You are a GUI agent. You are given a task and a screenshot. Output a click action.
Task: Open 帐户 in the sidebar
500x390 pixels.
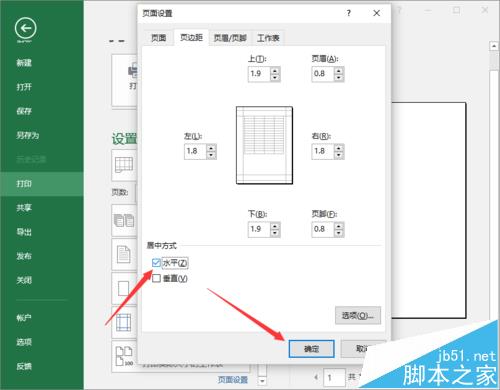tap(24, 318)
